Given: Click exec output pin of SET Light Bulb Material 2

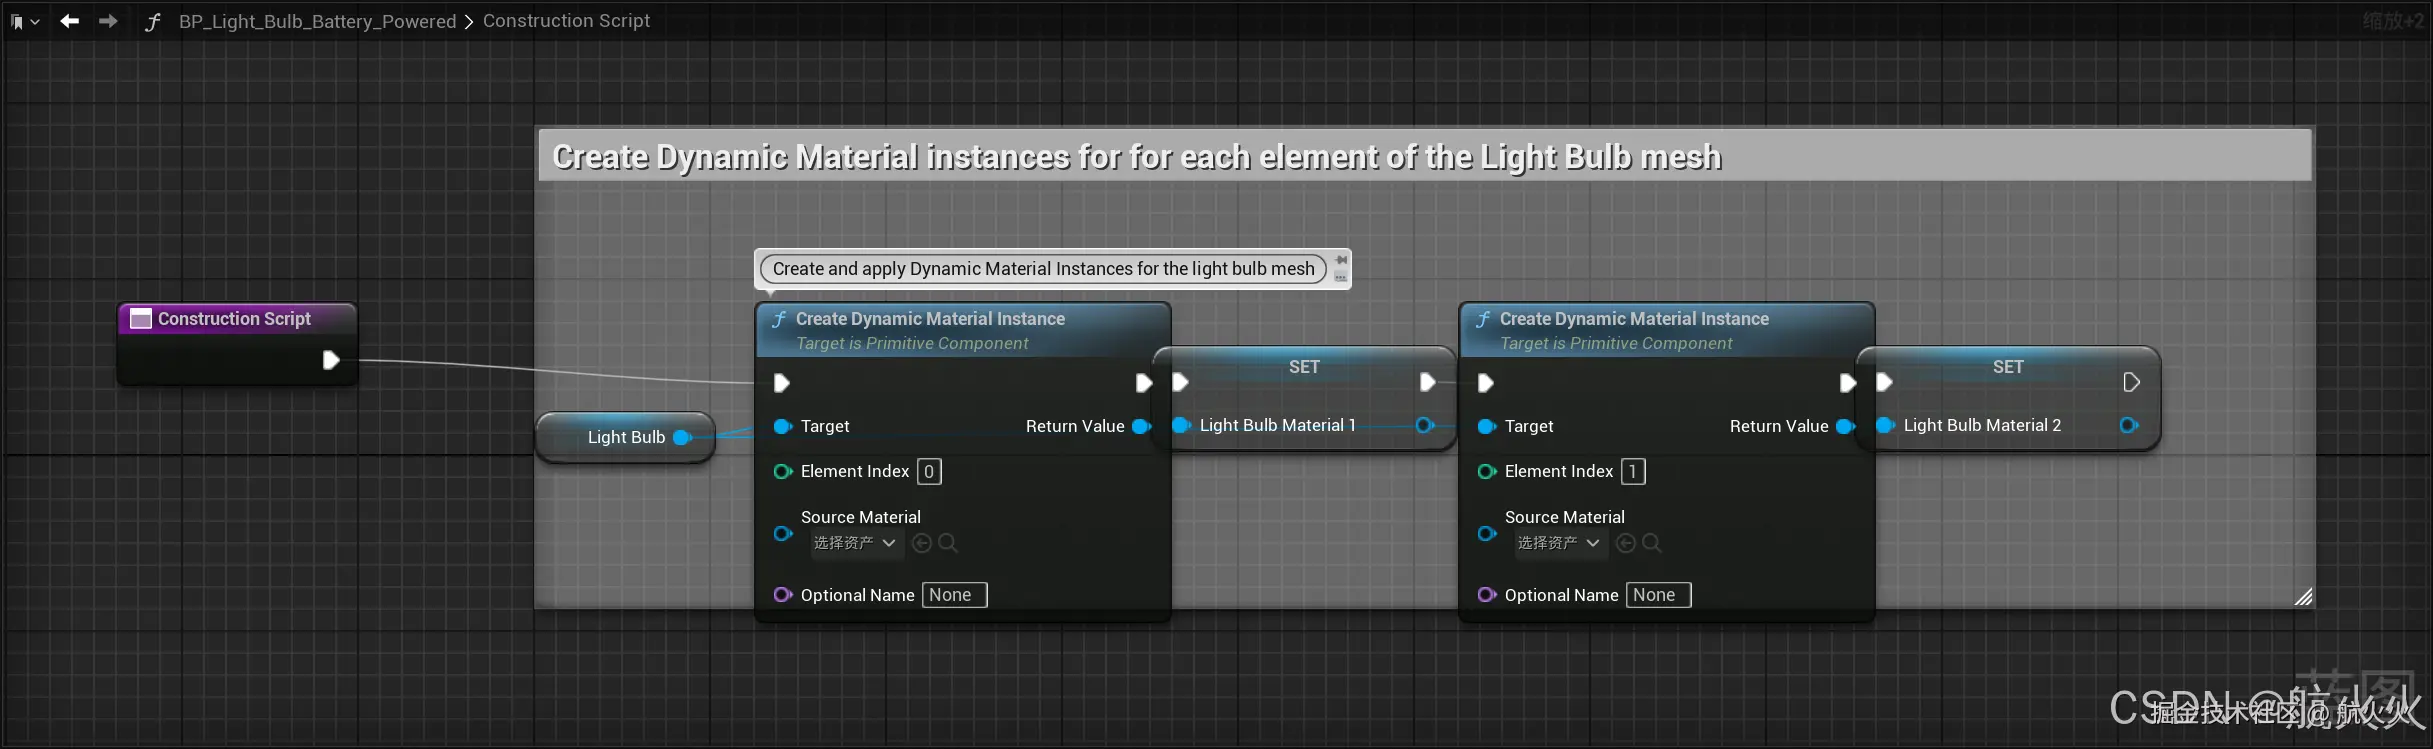Looking at the screenshot, I should (2131, 382).
